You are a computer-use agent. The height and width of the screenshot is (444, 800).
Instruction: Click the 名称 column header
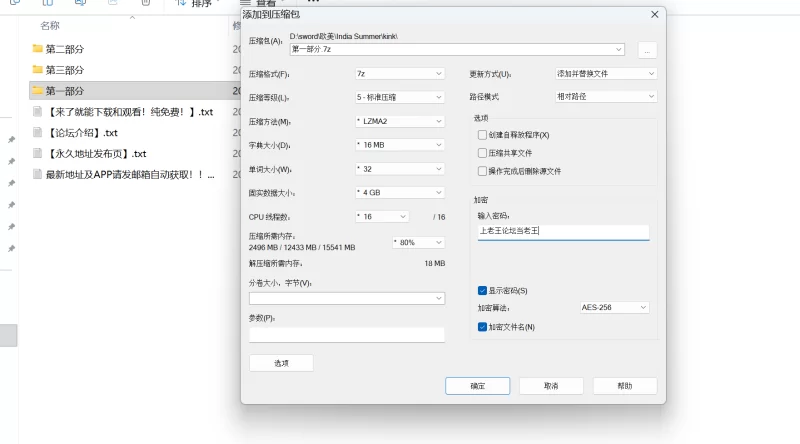(x=50, y=25)
